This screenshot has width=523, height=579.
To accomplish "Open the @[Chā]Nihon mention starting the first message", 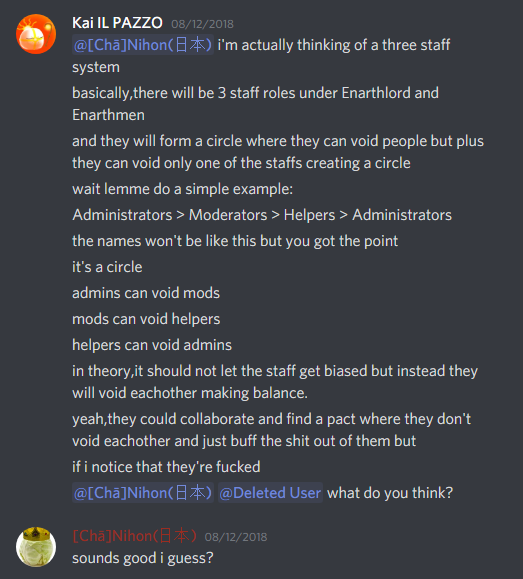I will [143, 45].
